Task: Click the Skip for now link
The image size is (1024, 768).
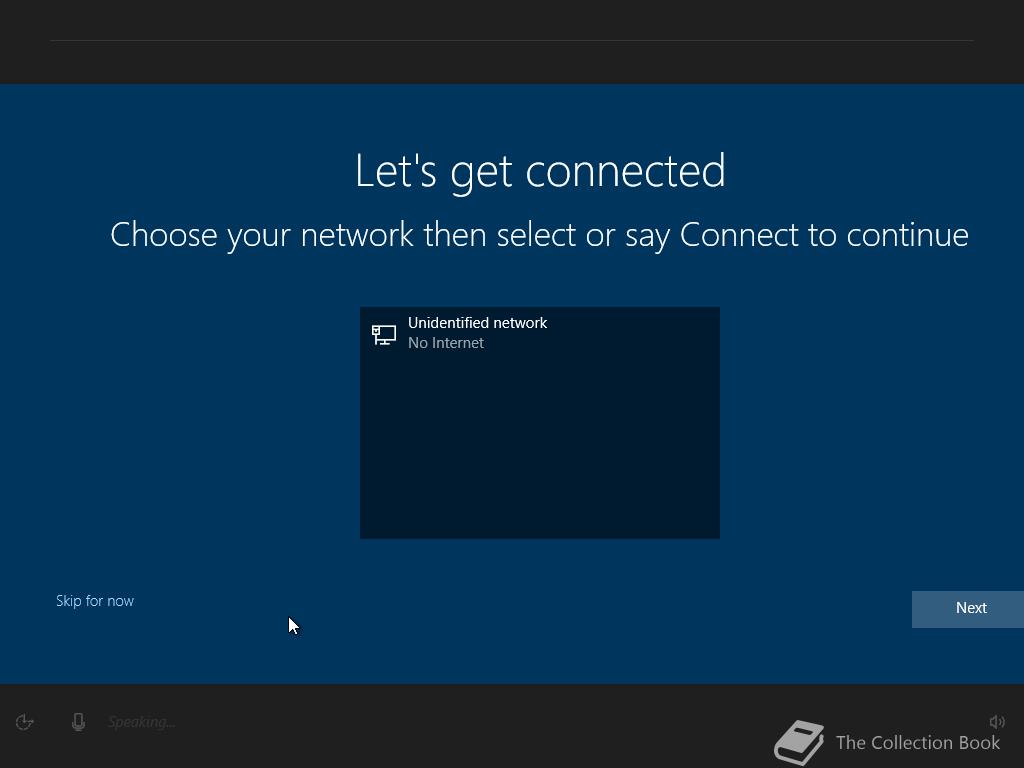Action: [95, 601]
